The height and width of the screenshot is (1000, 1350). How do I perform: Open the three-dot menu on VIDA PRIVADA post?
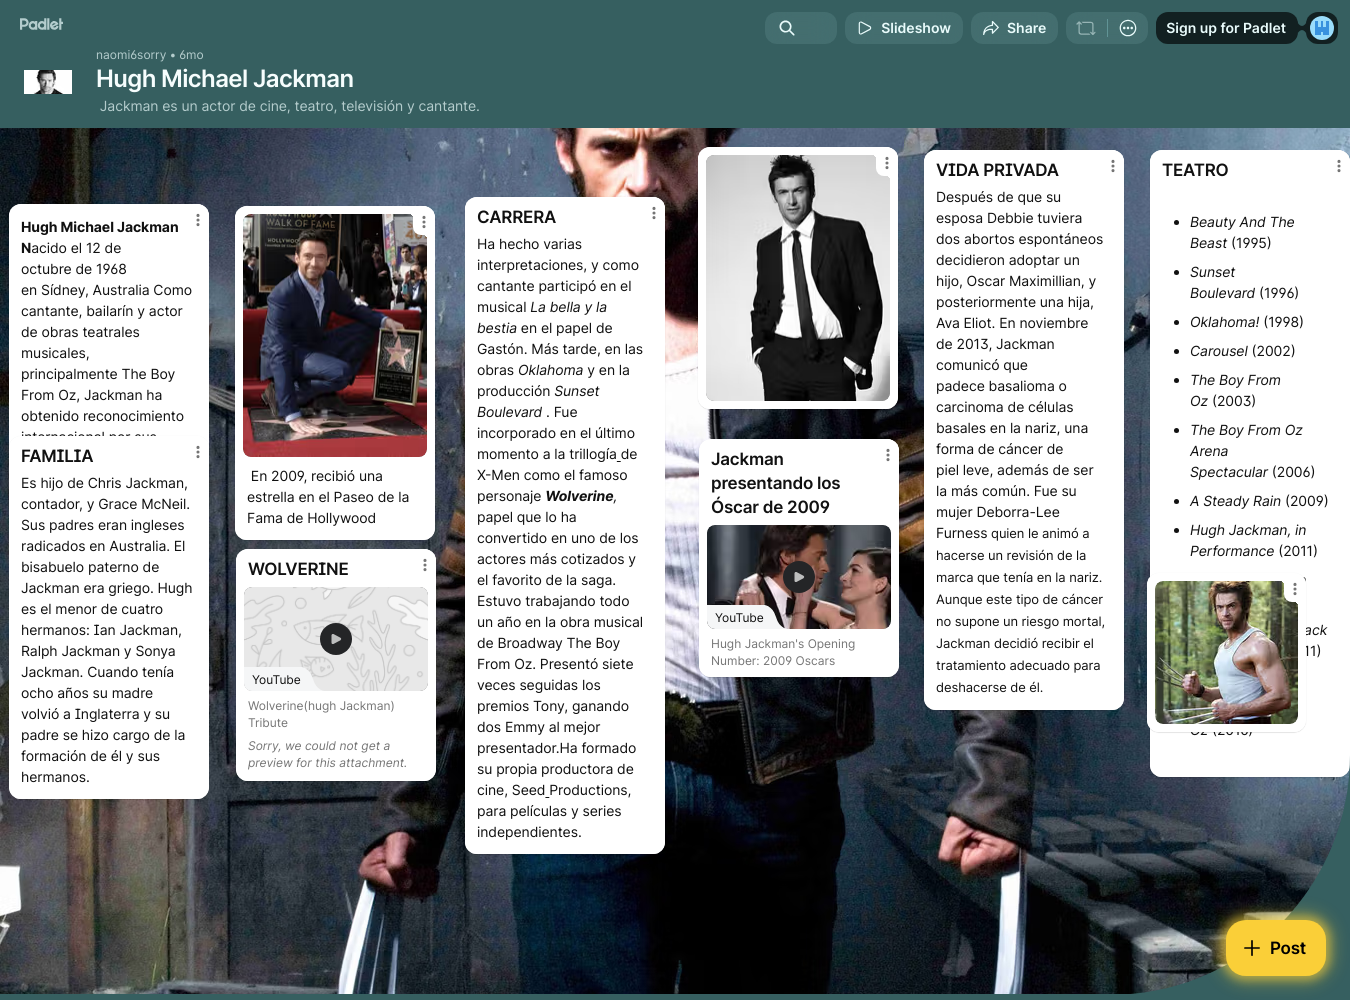[1113, 166]
